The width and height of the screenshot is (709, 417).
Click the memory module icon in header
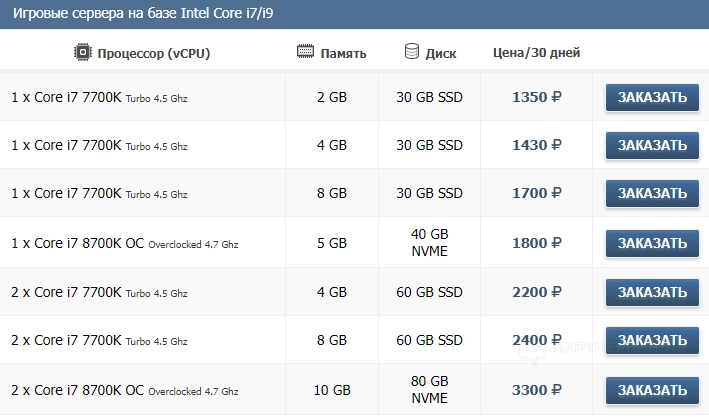tap(306, 52)
